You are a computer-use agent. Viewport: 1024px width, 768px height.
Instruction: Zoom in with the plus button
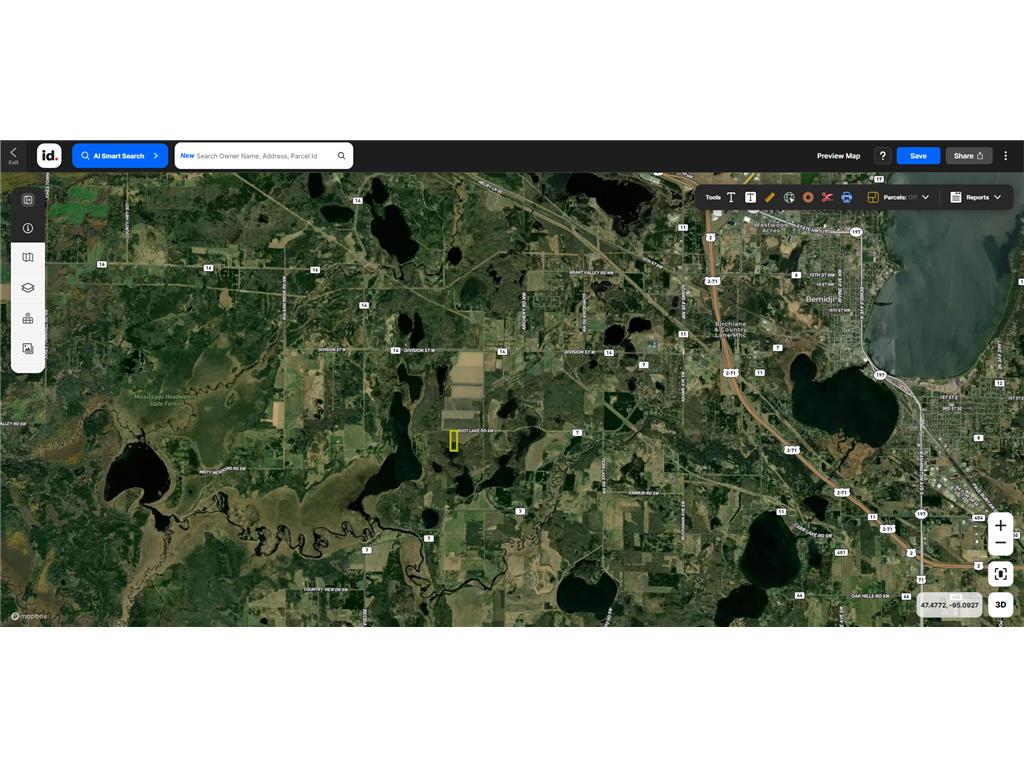click(1000, 525)
